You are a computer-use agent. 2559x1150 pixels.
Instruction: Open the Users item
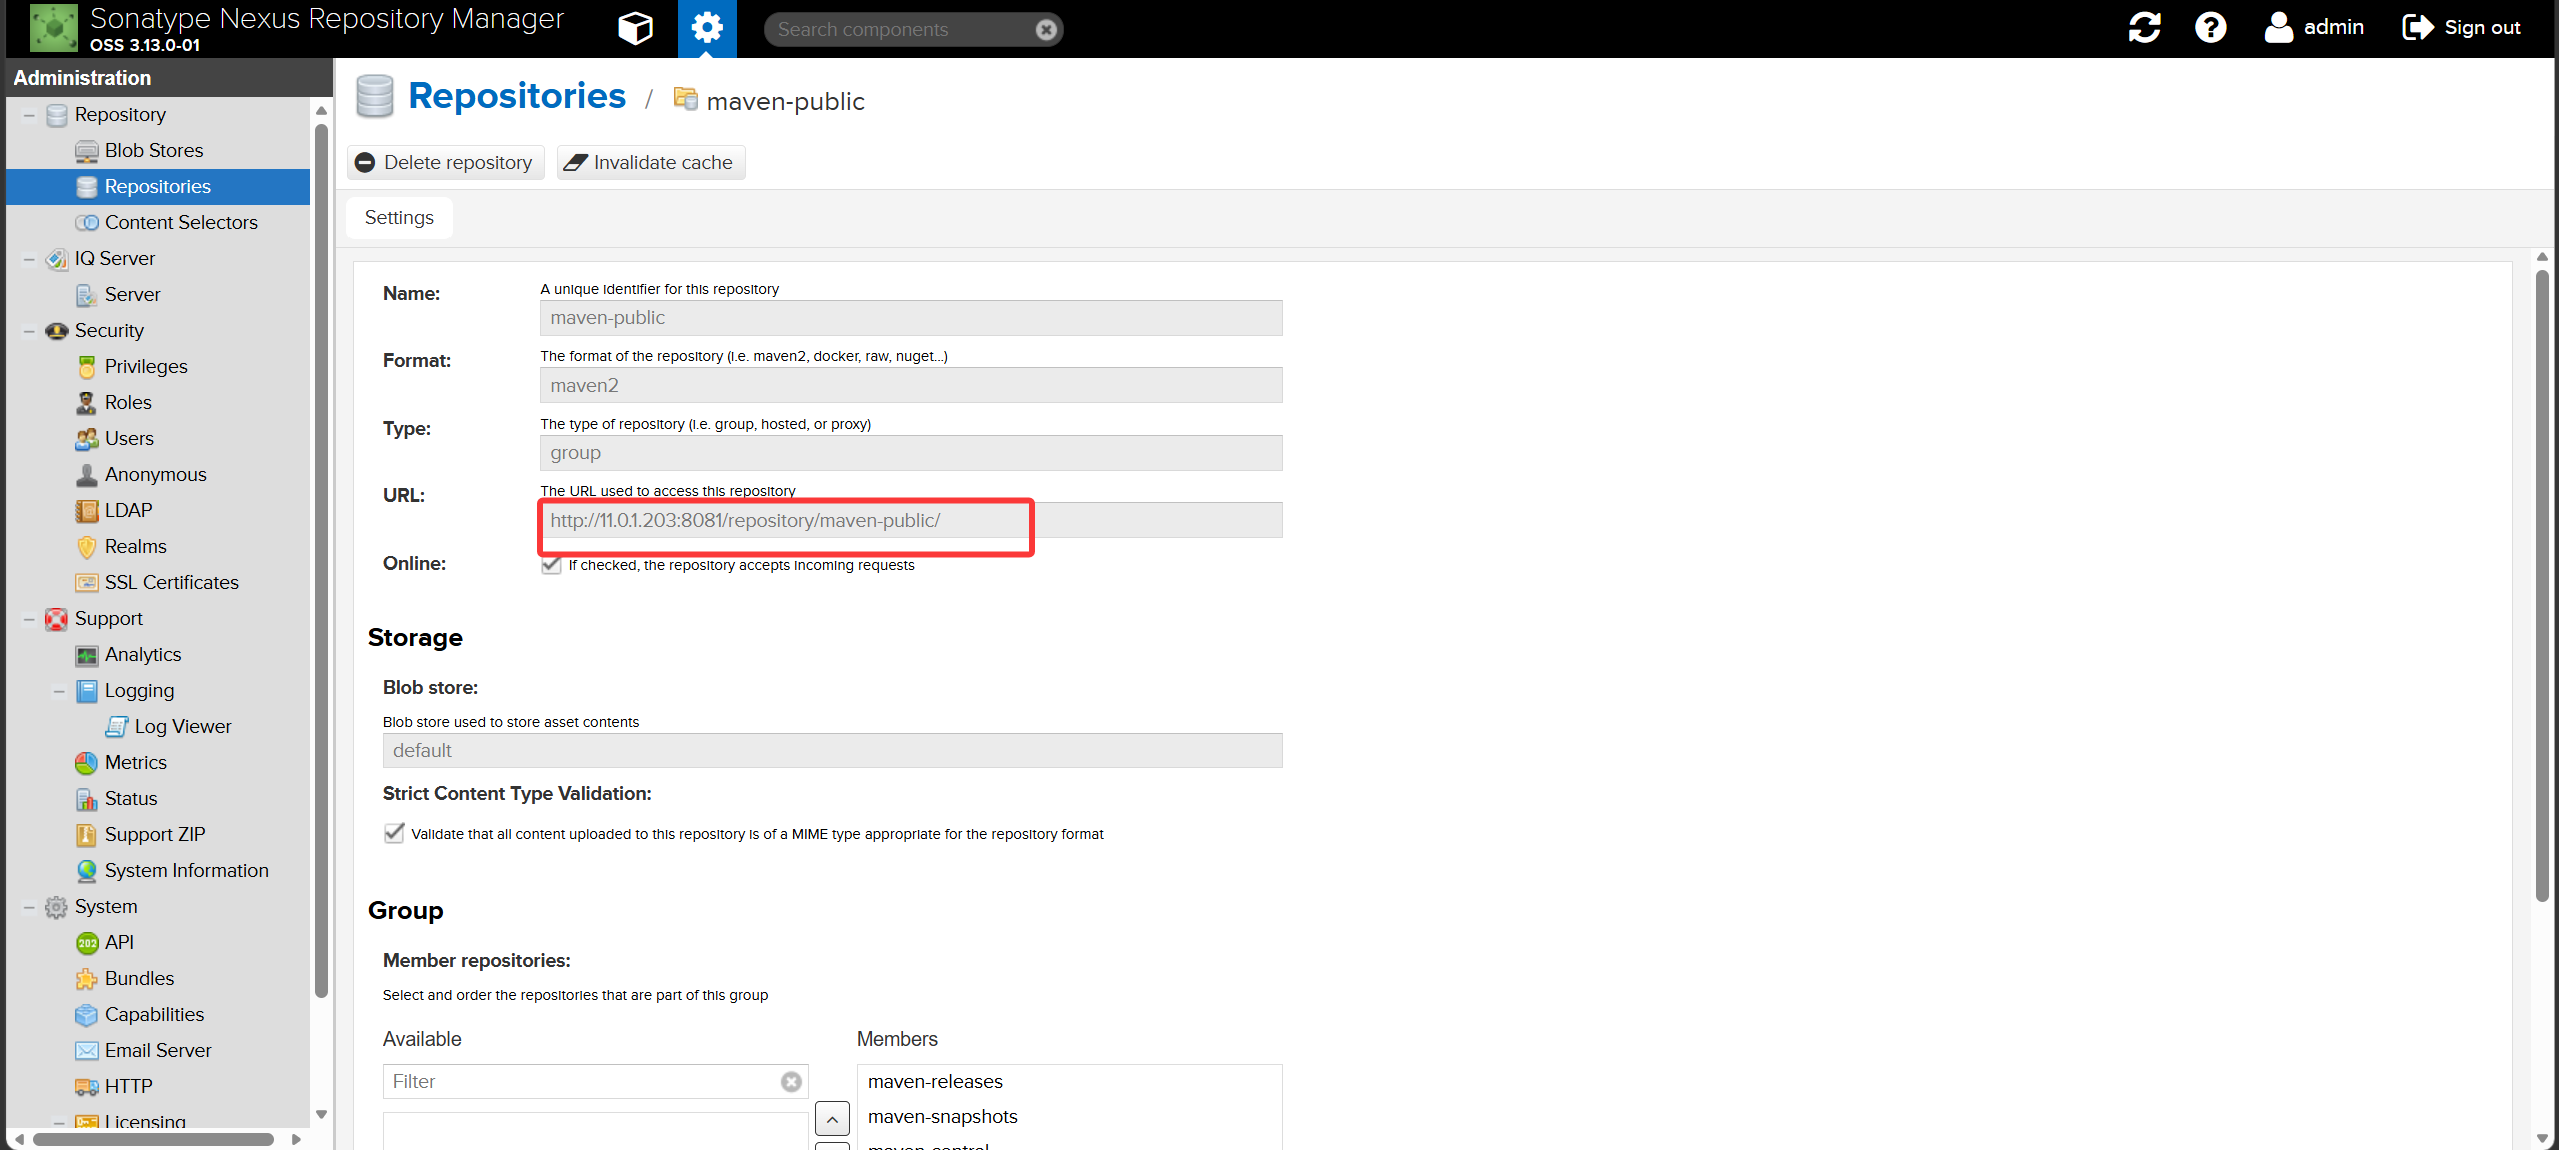point(129,438)
